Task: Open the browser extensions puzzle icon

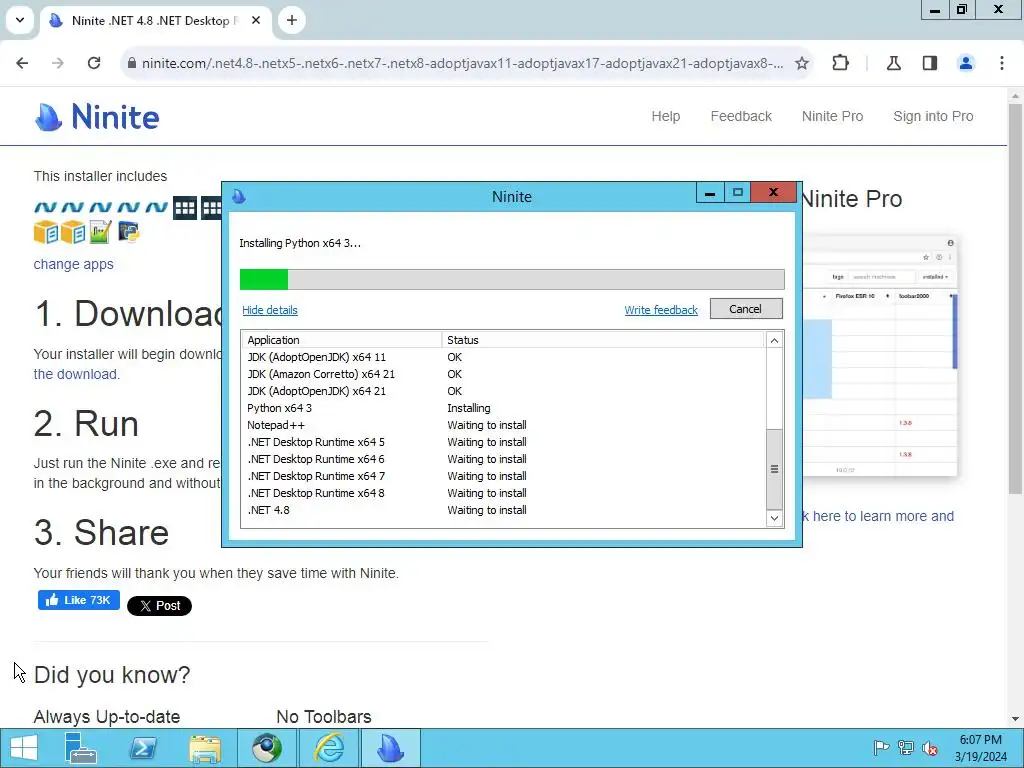Action: coord(840,63)
